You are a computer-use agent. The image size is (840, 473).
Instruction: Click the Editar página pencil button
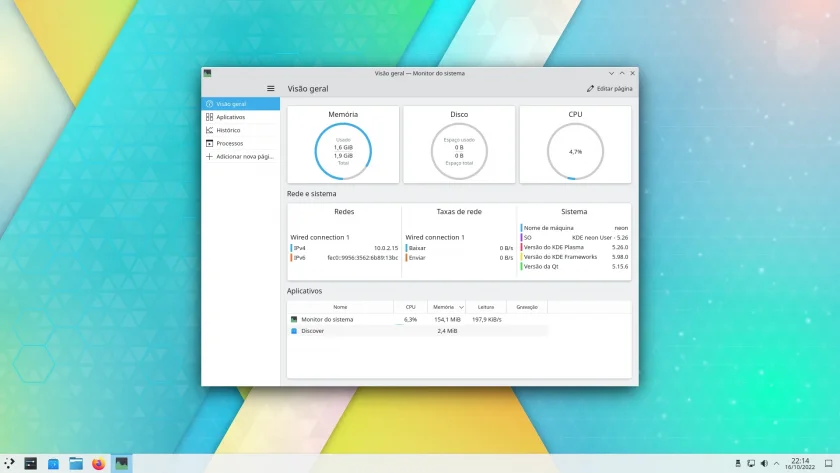pos(609,88)
